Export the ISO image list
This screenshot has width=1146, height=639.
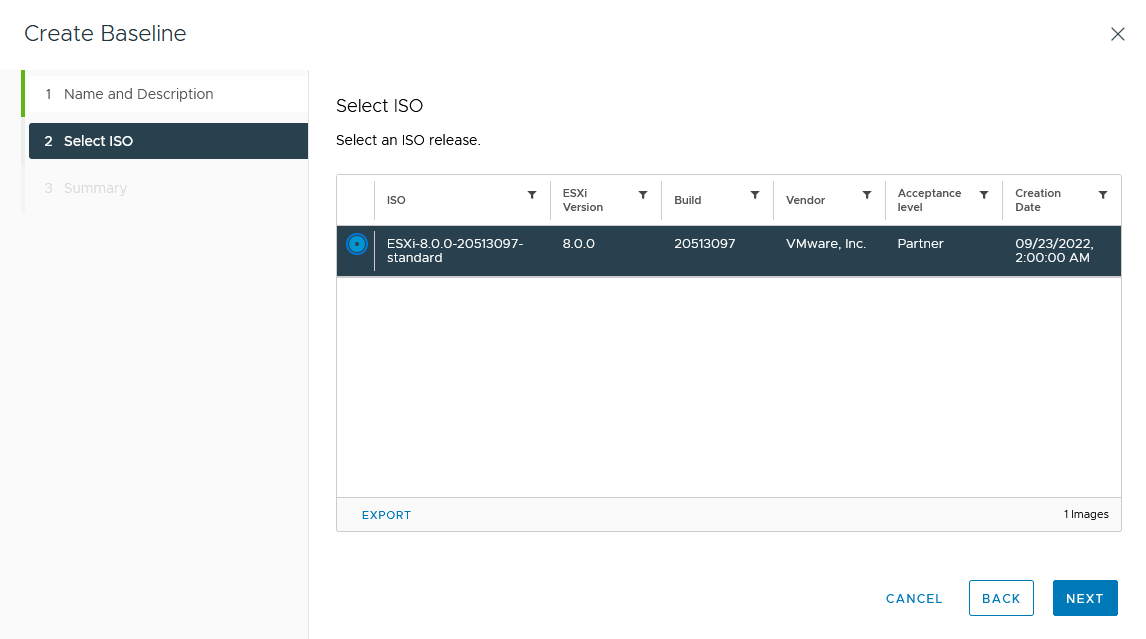[386, 515]
